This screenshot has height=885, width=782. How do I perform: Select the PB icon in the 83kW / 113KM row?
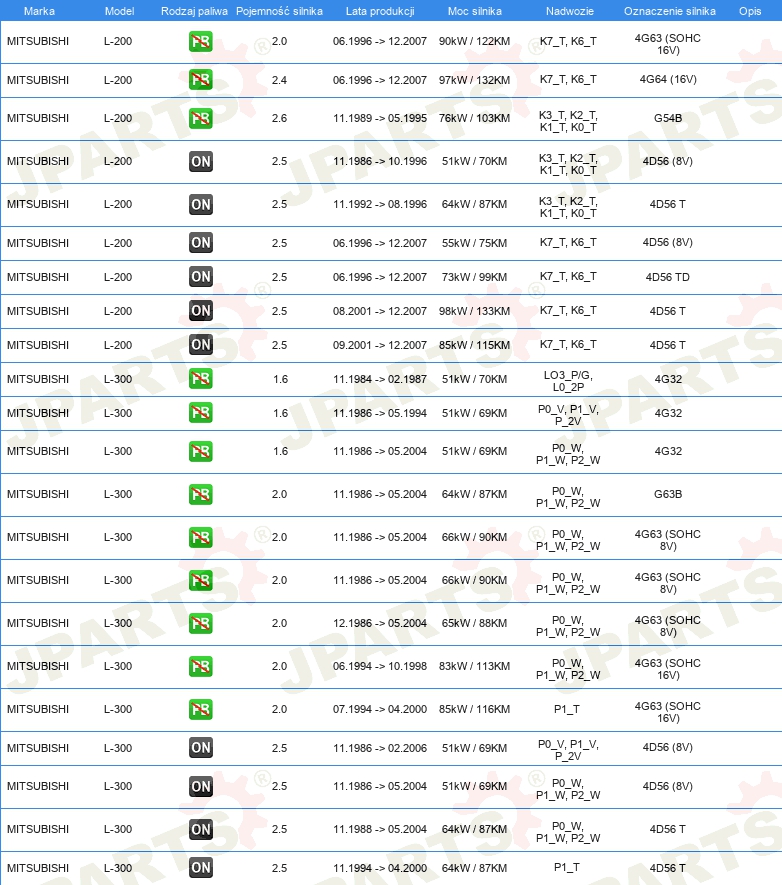click(200, 666)
